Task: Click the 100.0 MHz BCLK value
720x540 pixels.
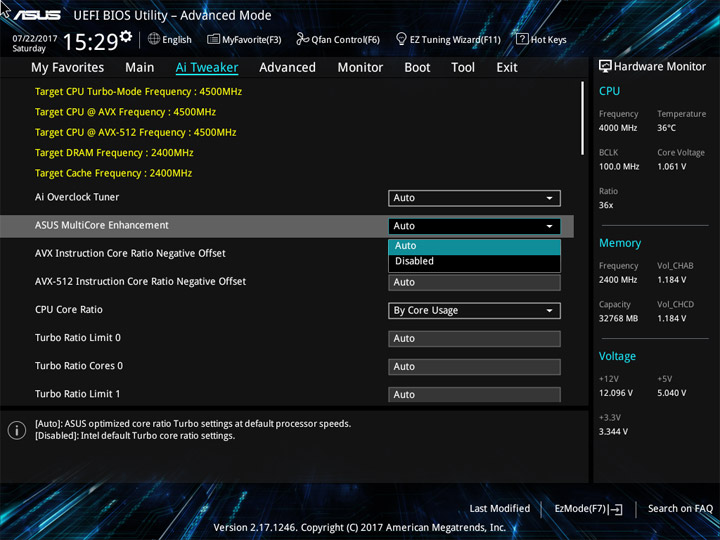Action: coord(619,166)
